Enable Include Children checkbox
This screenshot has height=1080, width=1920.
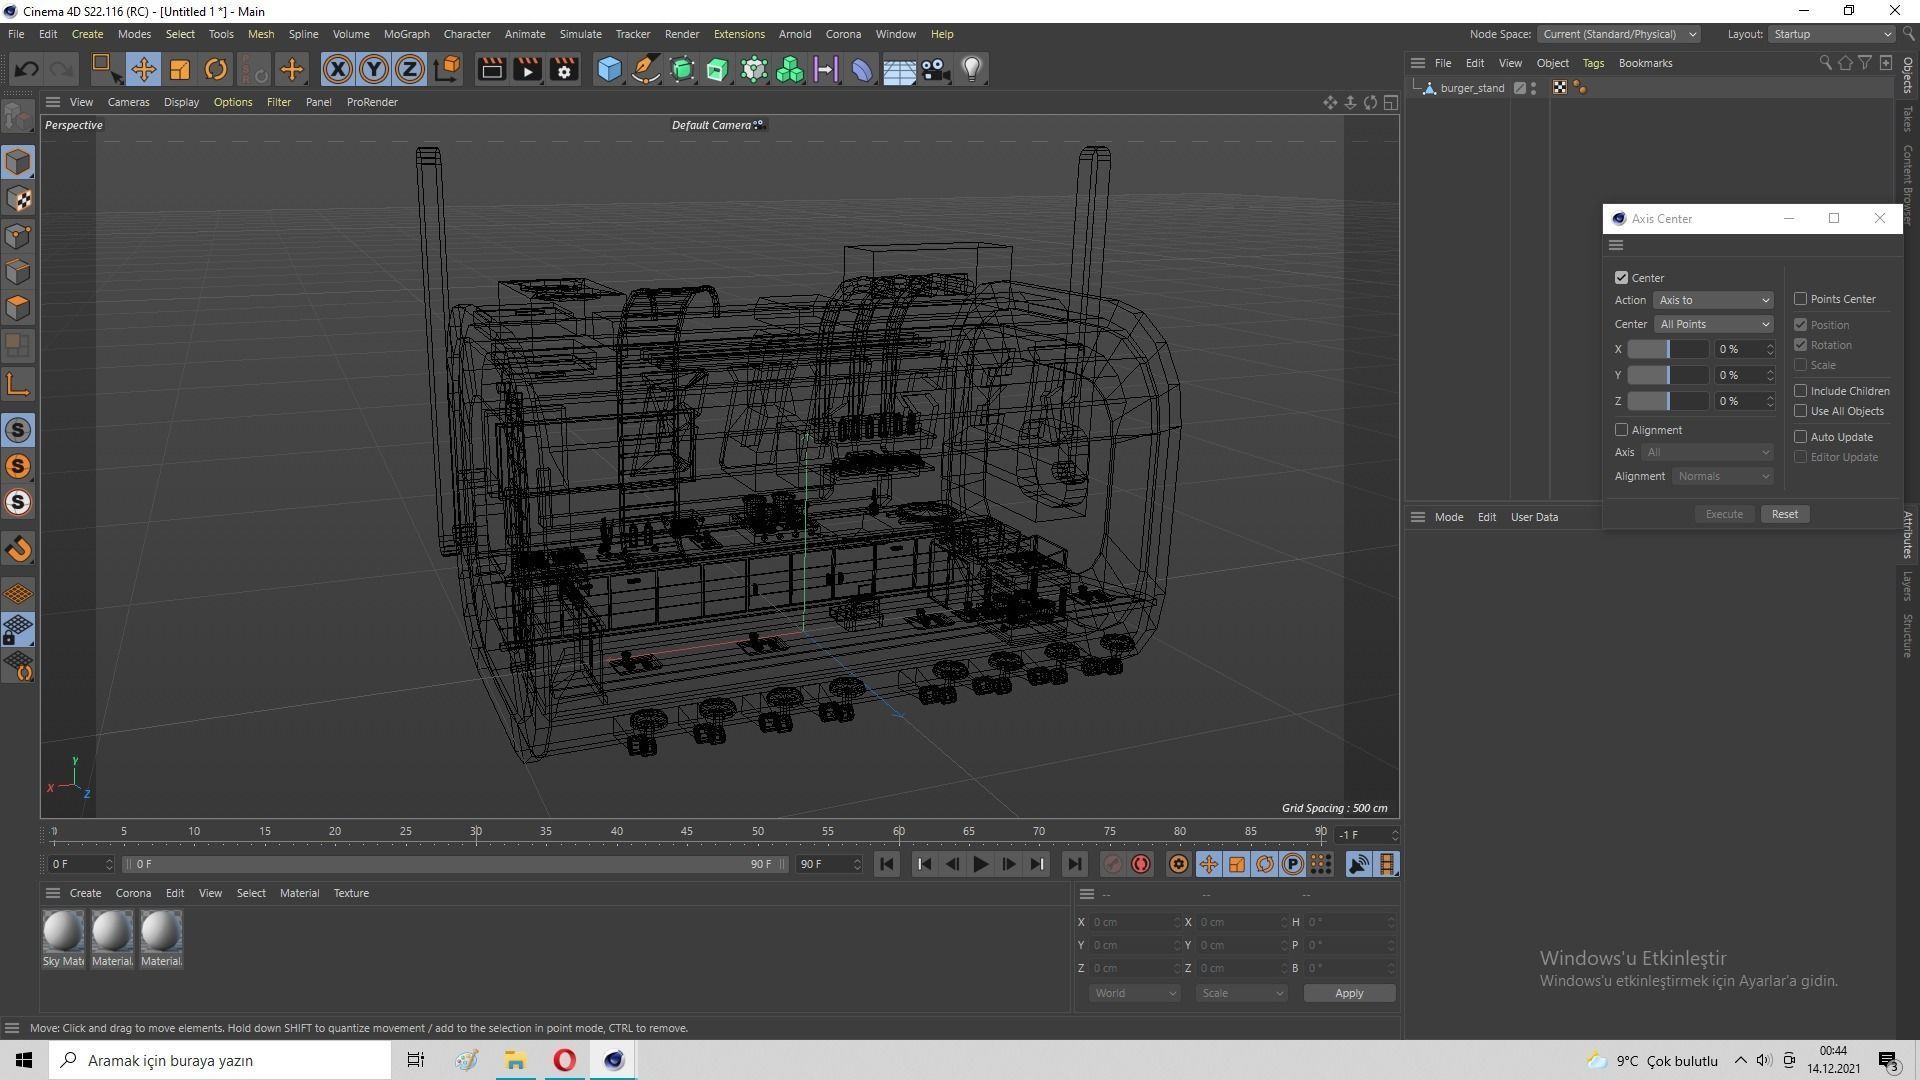tap(1800, 391)
